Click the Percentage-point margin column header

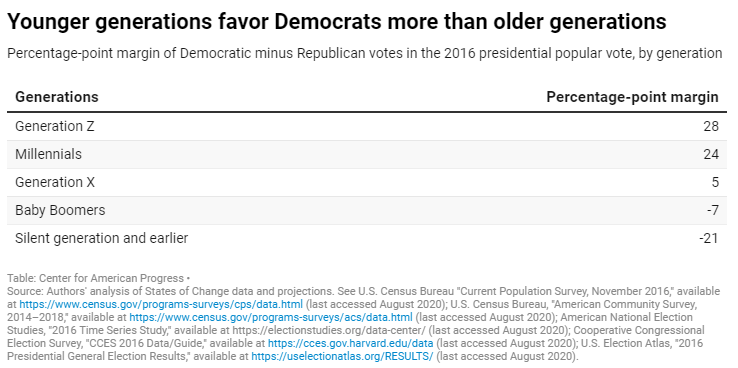(633, 97)
